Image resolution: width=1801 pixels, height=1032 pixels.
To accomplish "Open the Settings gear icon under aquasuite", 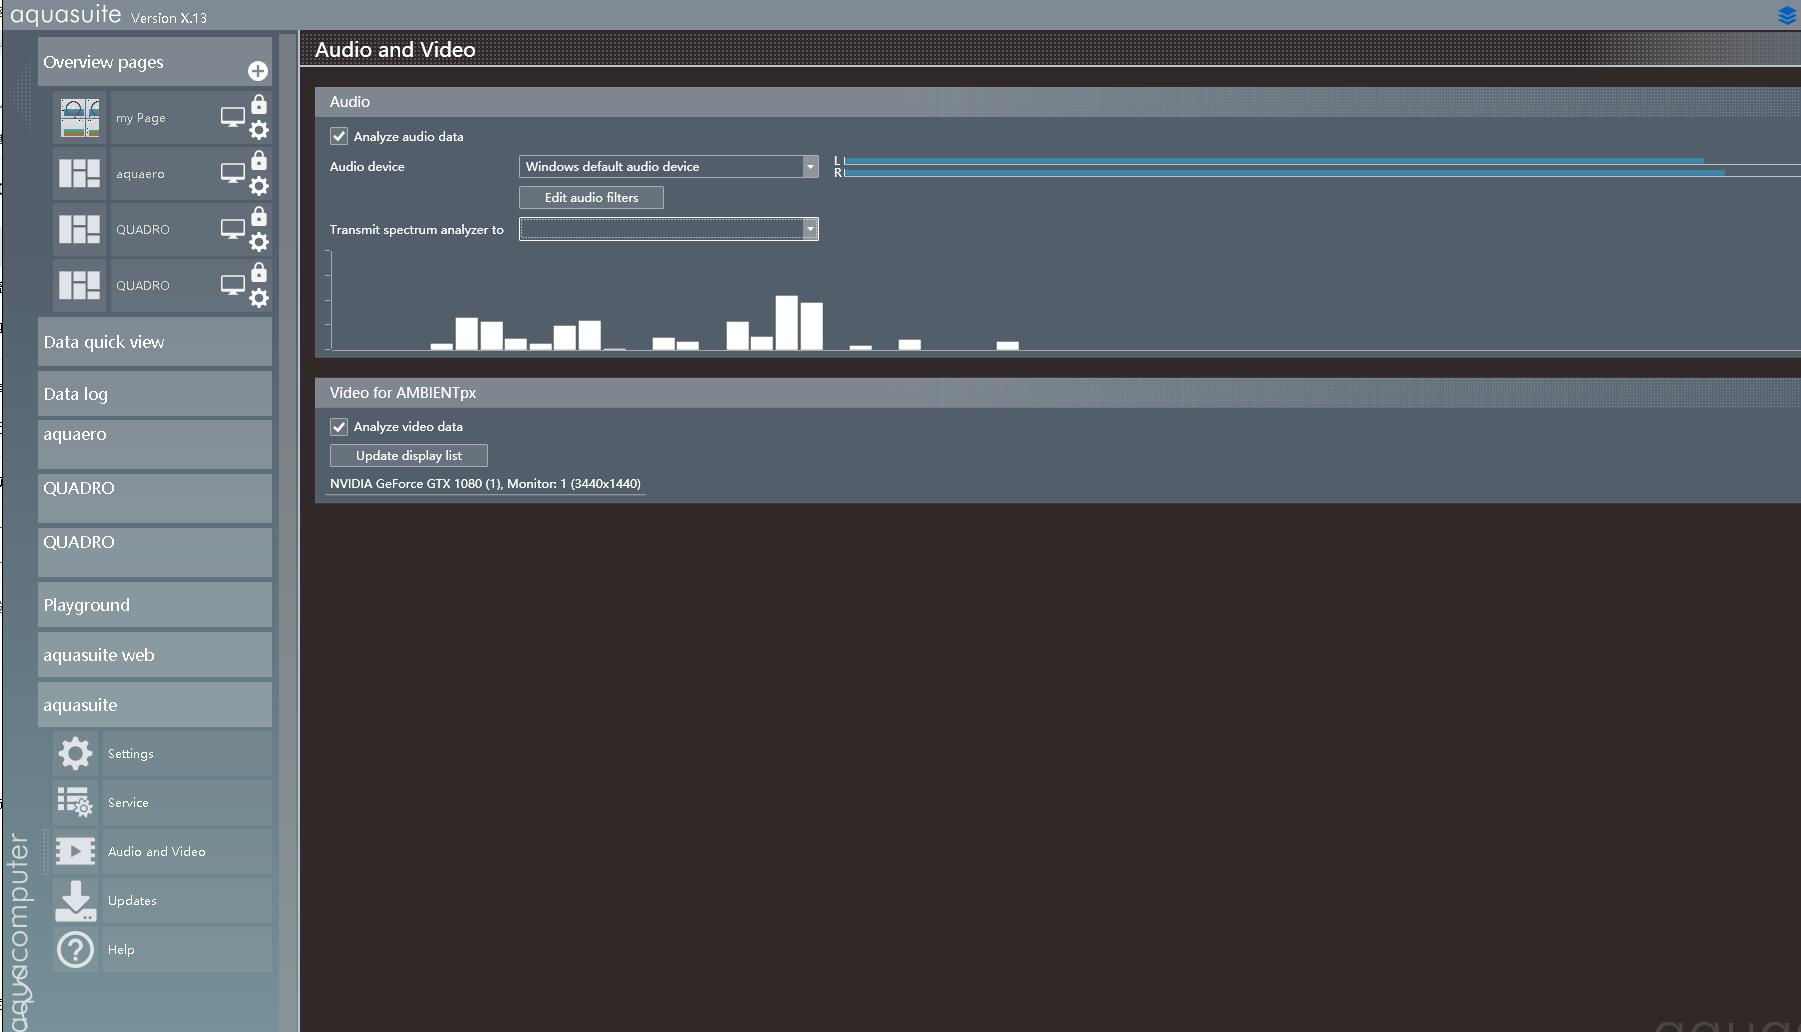I will tap(75, 754).
